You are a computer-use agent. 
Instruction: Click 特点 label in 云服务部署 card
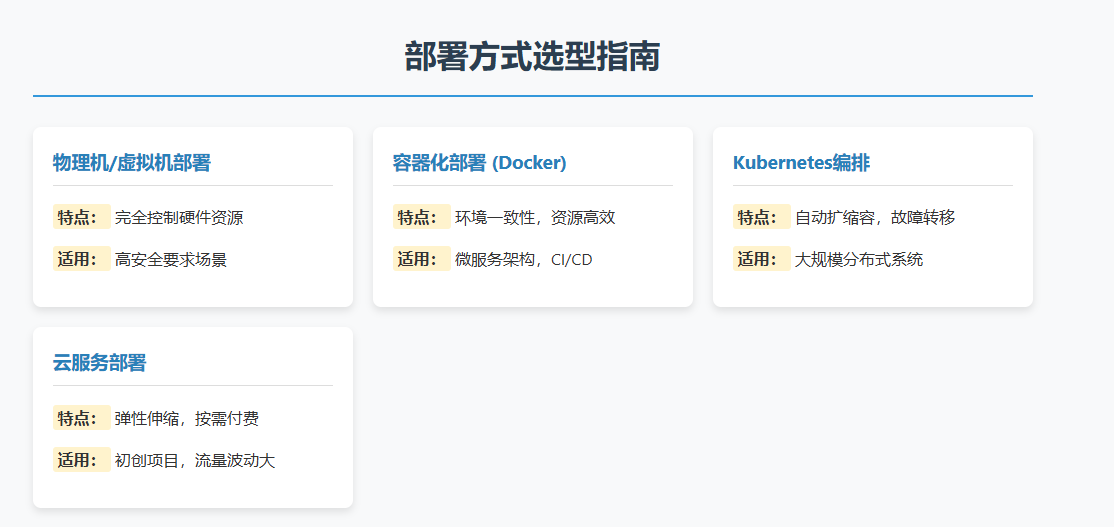click(x=80, y=417)
